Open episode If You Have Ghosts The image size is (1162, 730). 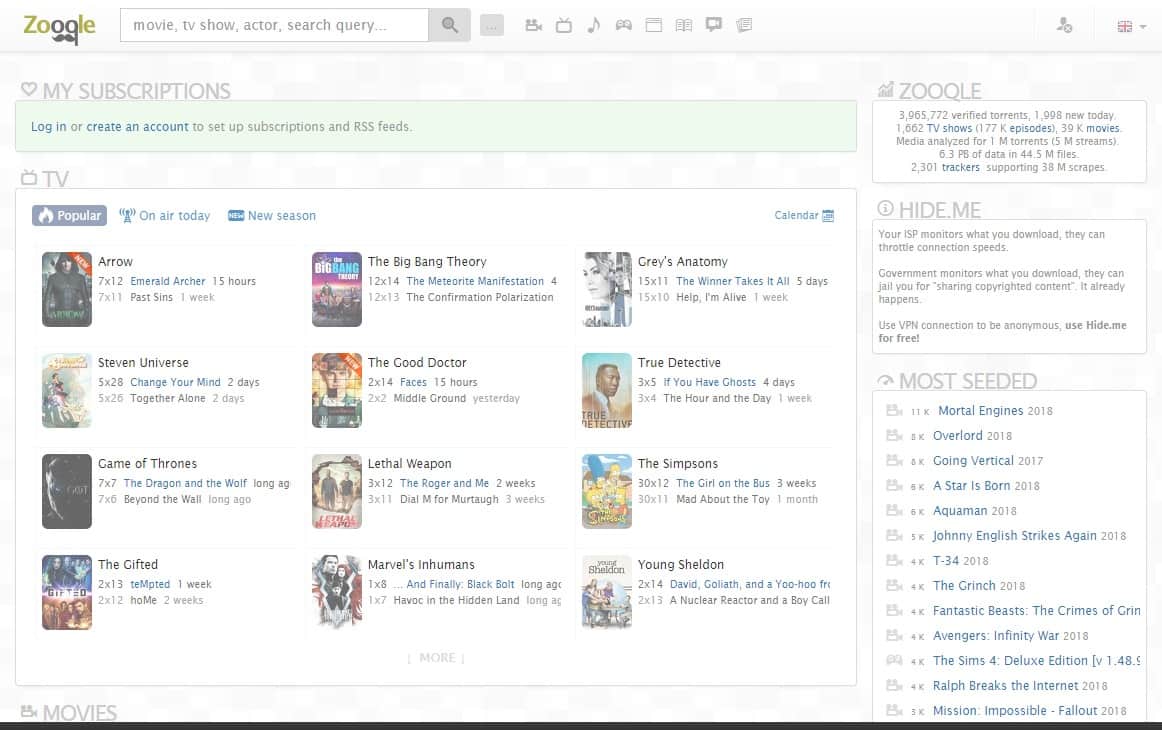(709, 382)
